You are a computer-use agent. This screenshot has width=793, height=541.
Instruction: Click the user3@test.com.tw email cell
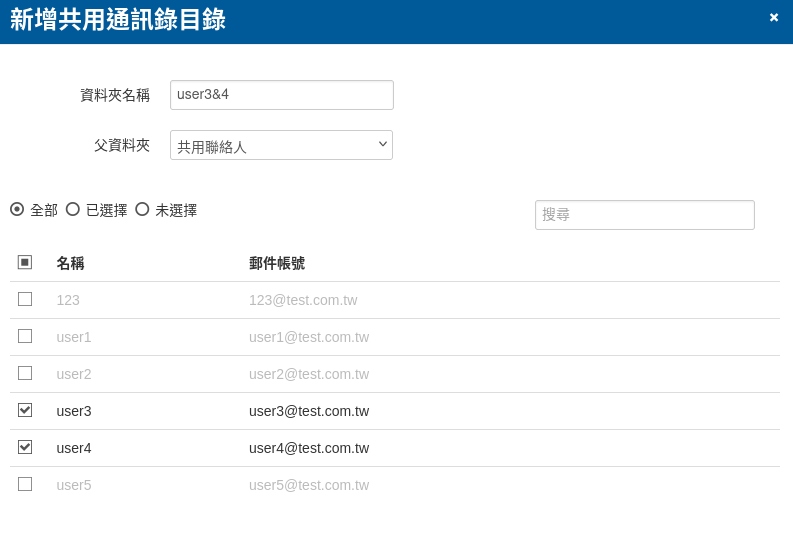point(309,411)
